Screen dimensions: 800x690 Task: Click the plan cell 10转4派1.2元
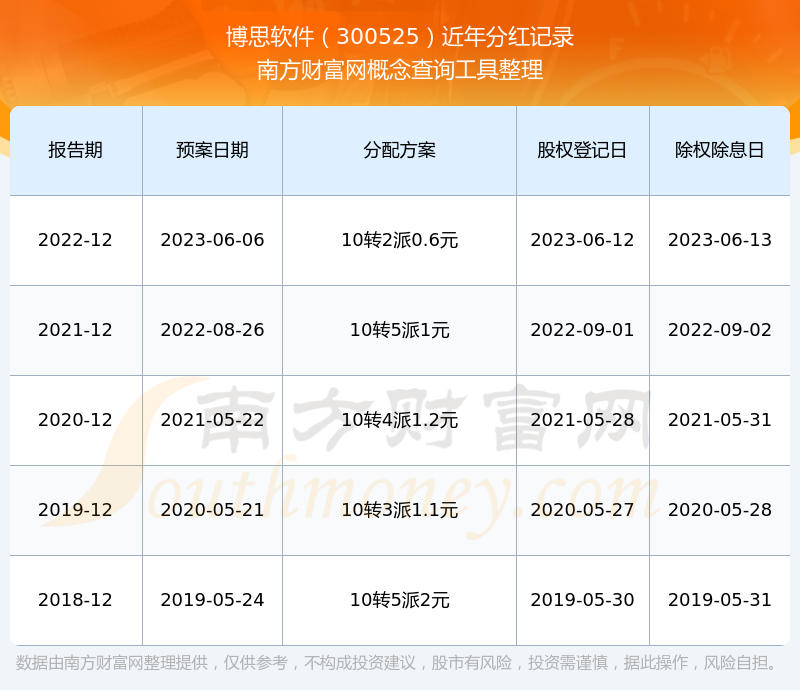tap(399, 420)
